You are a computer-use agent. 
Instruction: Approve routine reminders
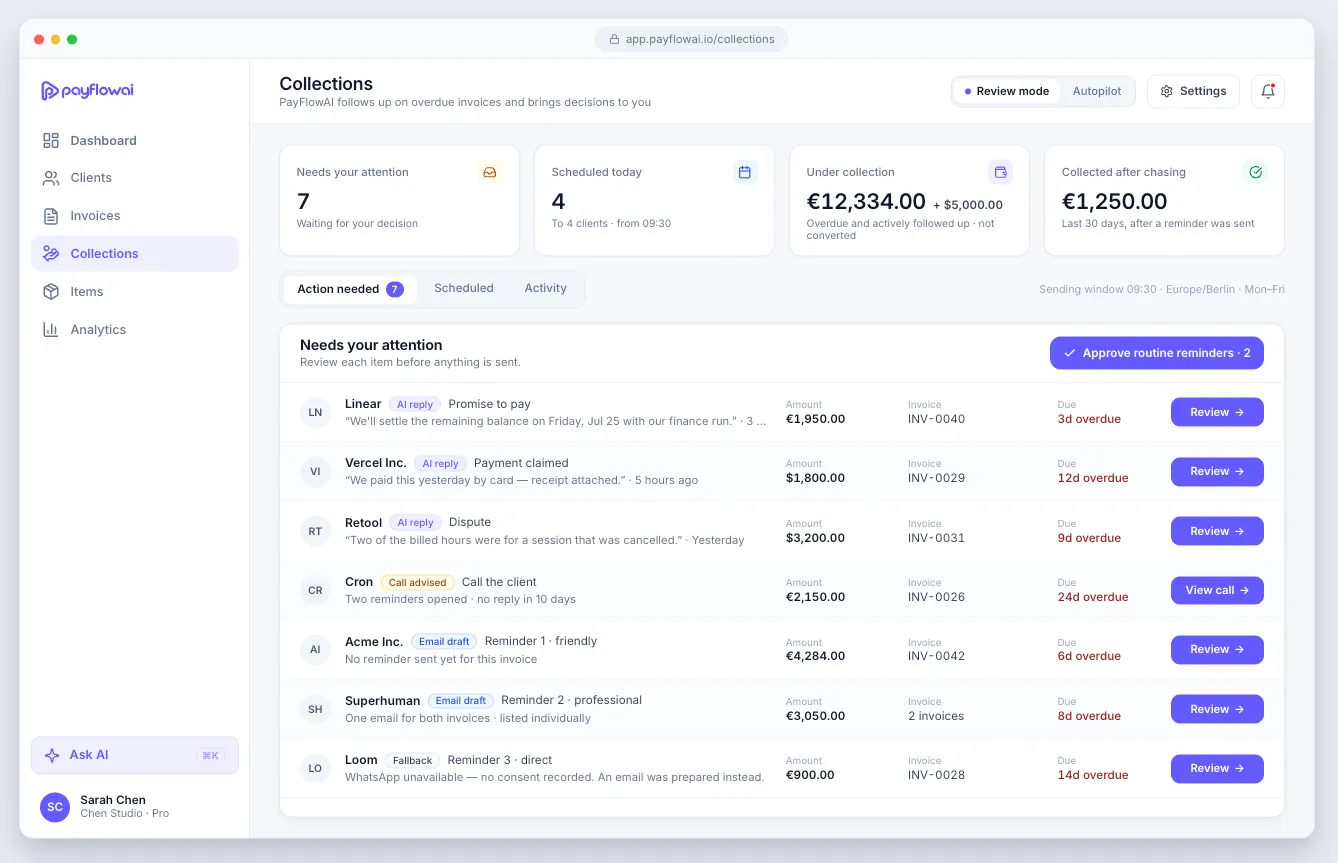tap(1157, 353)
